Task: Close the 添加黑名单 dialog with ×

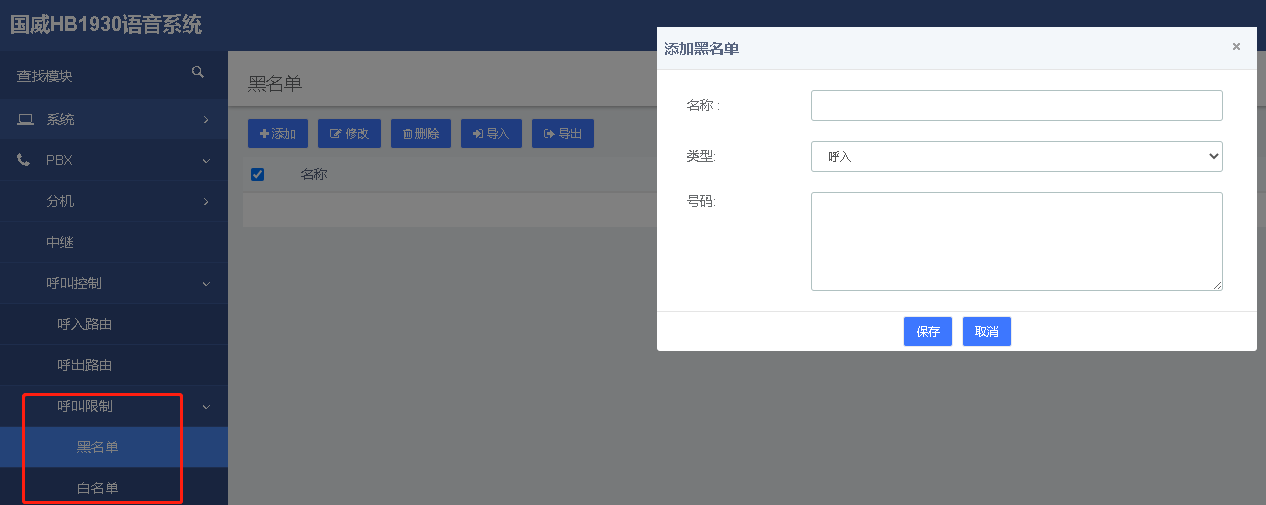Action: coord(1236,46)
